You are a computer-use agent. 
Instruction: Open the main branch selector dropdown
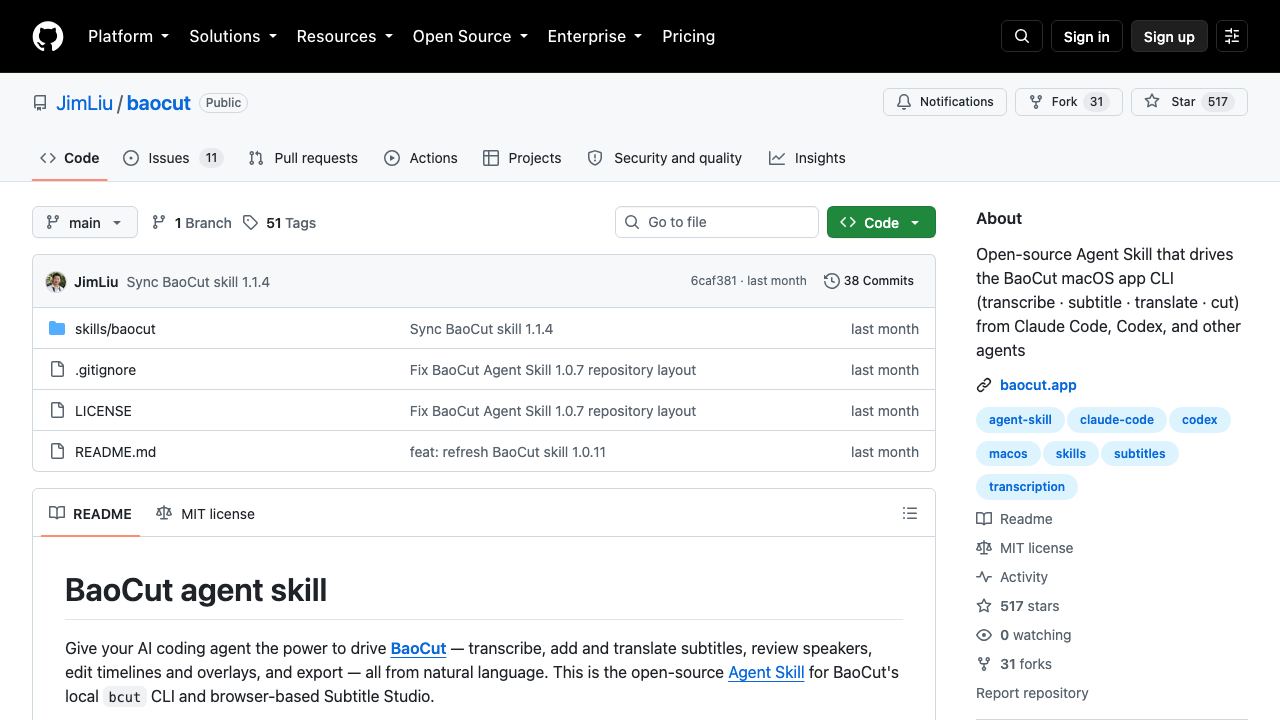(85, 222)
